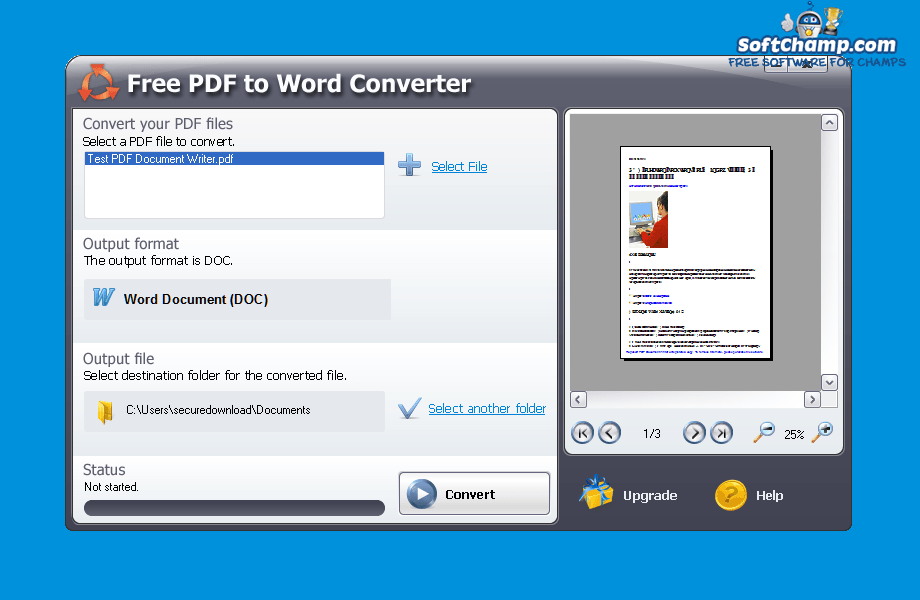The height and width of the screenshot is (600, 920).
Task: Open the Upgrade gift box icon
Action: point(596,492)
